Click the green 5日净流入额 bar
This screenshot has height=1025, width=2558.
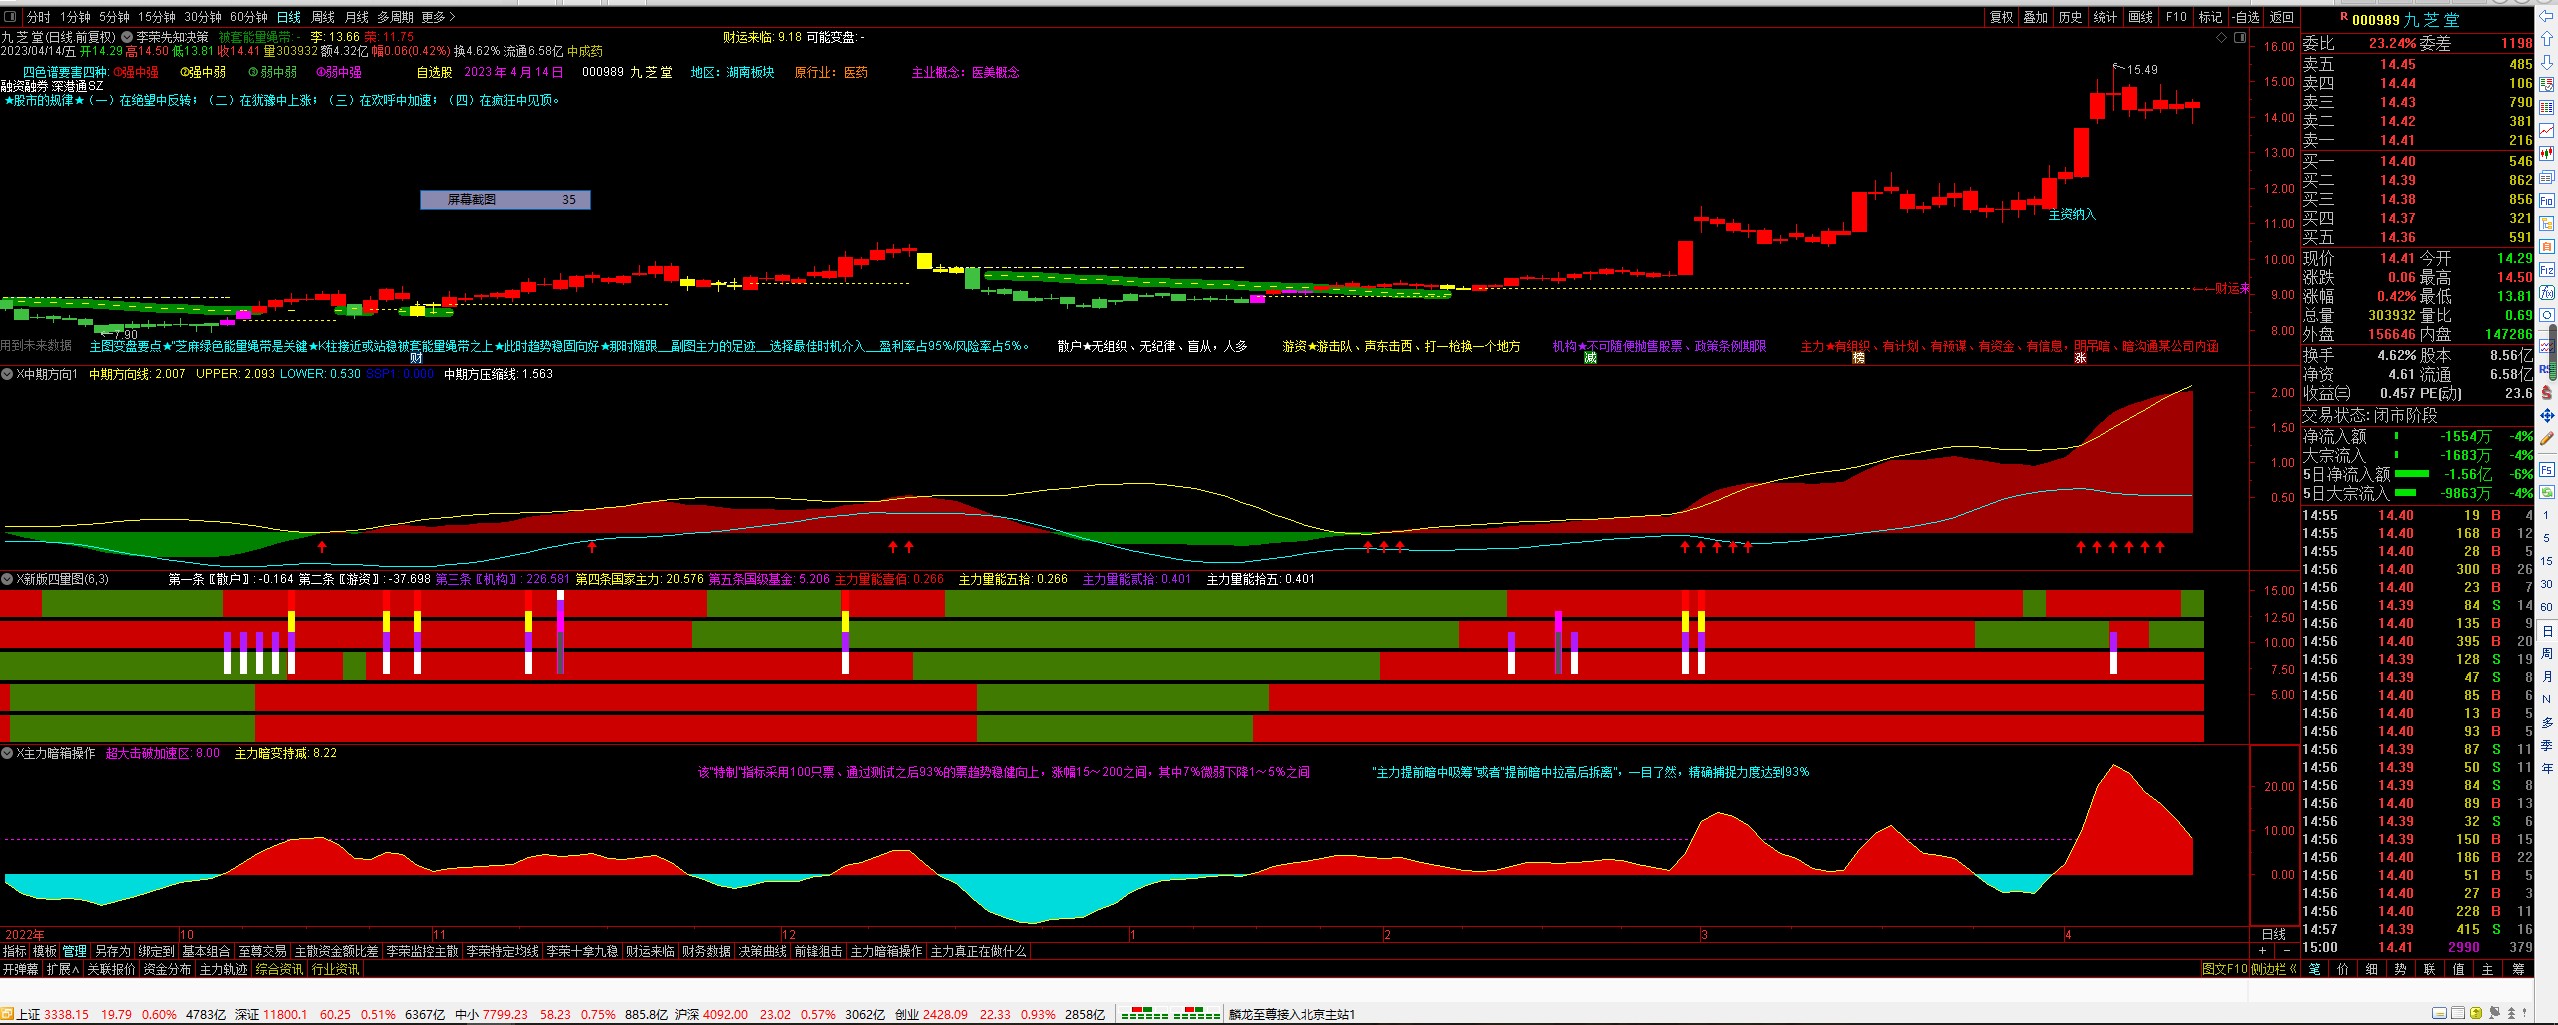(x=2412, y=474)
